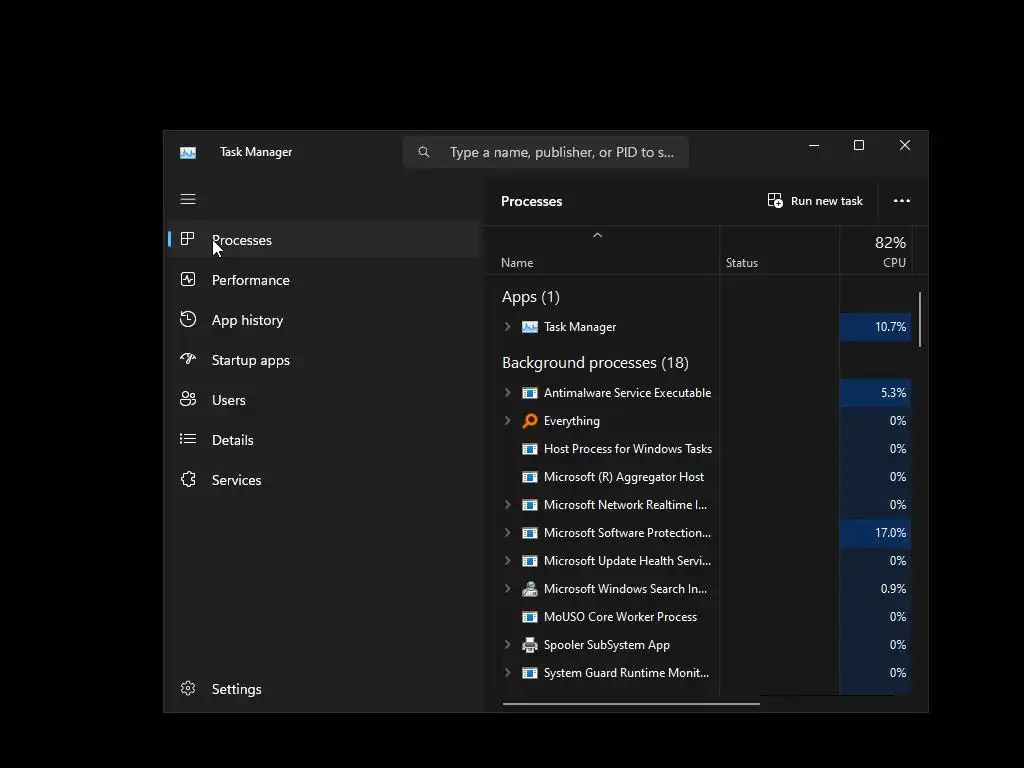The height and width of the screenshot is (768, 1024).
Task: Click the Services puzzle icon
Action: pos(188,479)
